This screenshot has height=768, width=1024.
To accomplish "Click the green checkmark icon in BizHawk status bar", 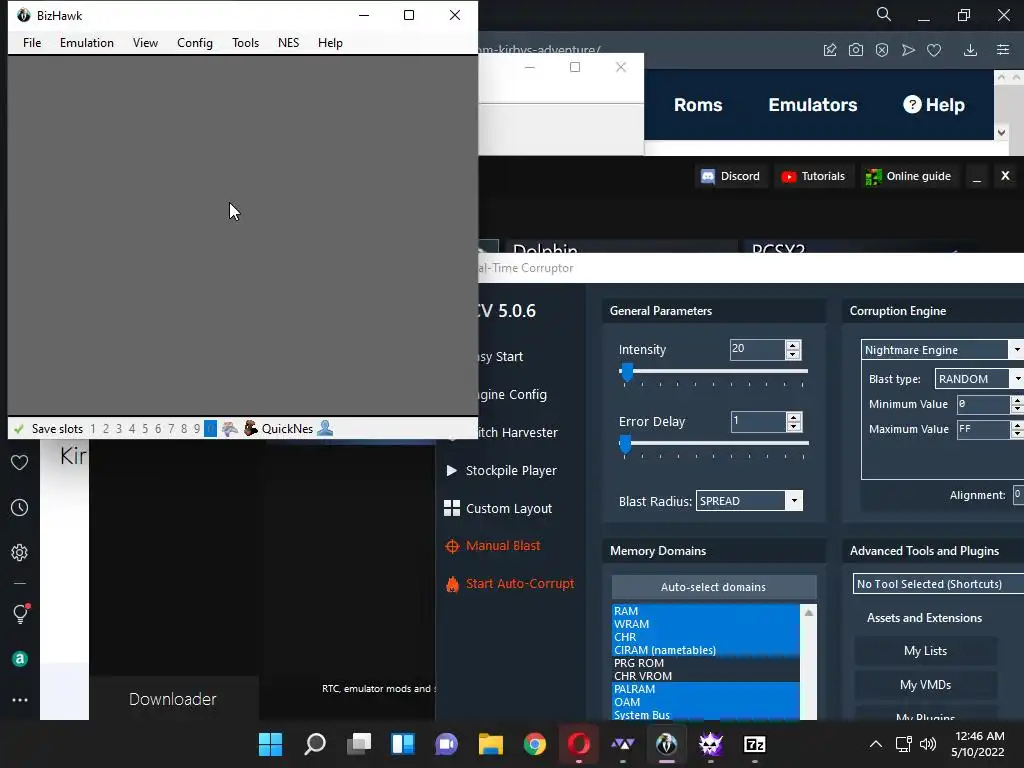I will tap(19, 429).
